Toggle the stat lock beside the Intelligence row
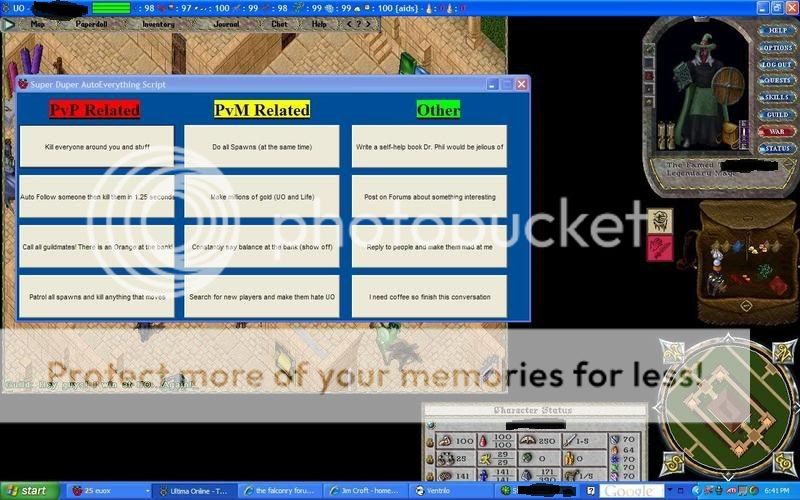This screenshot has width=800, height=500. [x=430, y=476]
